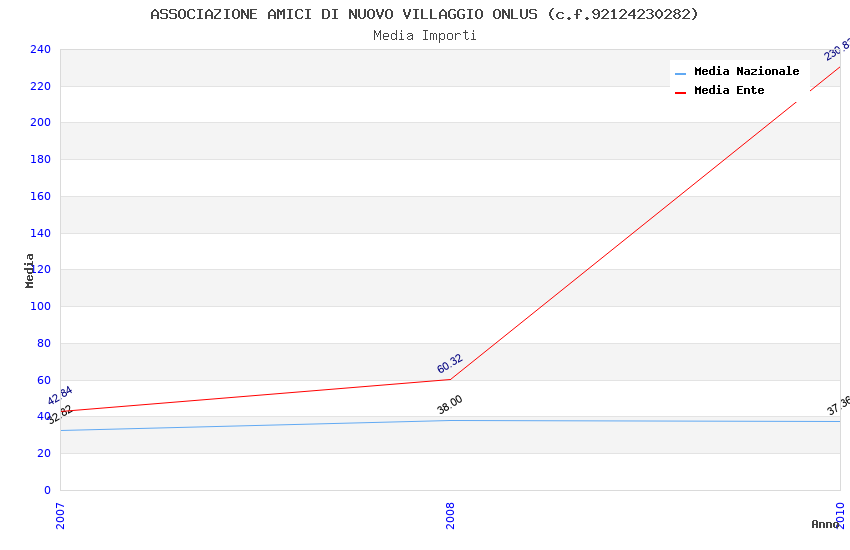Click the y-axis value 0
This screenshot has width=850, height=550.
[x=47, y=490]
